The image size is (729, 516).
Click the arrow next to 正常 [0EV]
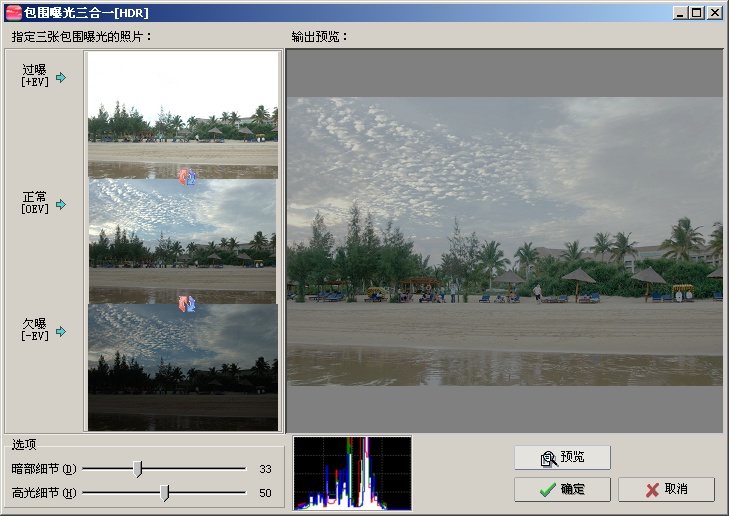61,204
